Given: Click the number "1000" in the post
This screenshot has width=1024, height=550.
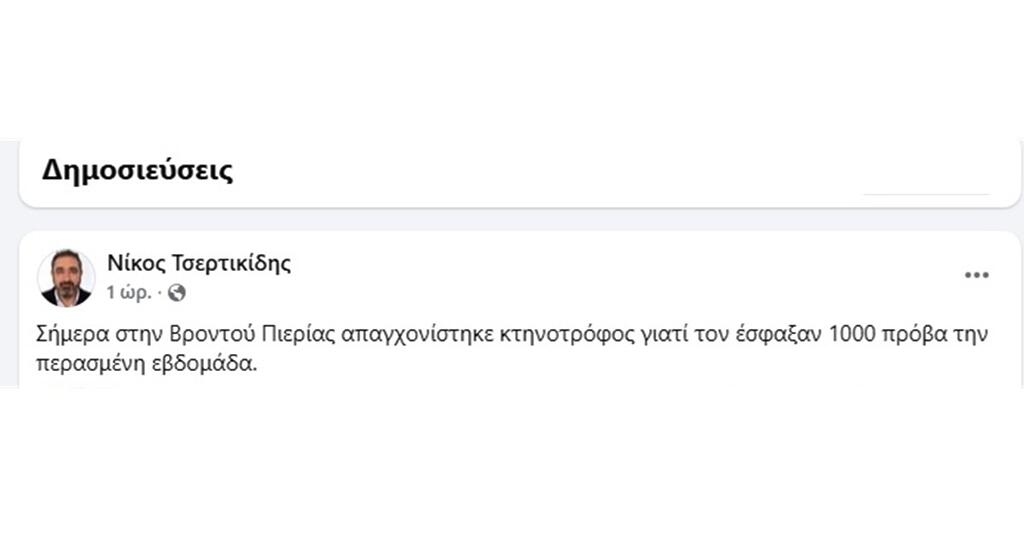Looking at the screenshot, I should tap(850, 334).
